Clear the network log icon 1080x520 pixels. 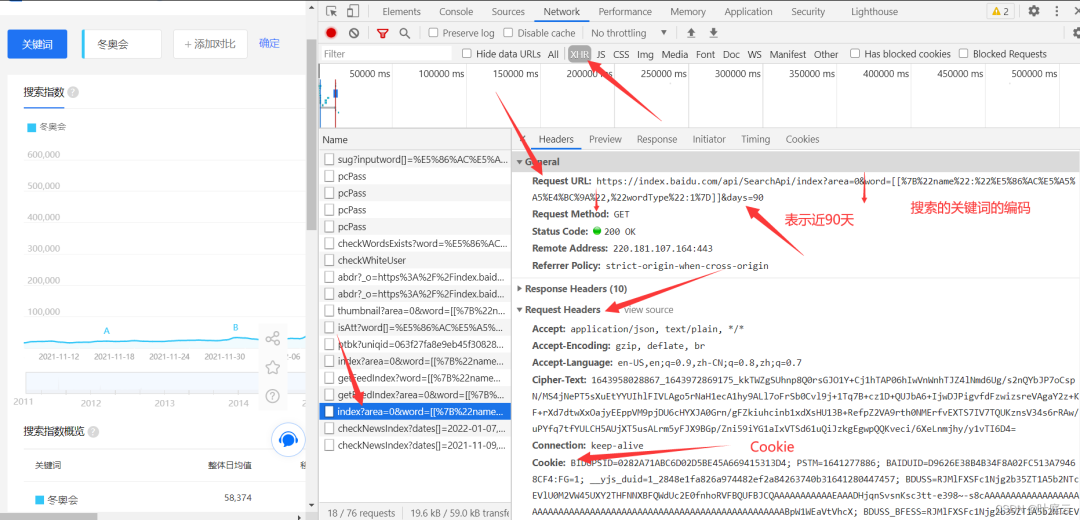(353, 32)
